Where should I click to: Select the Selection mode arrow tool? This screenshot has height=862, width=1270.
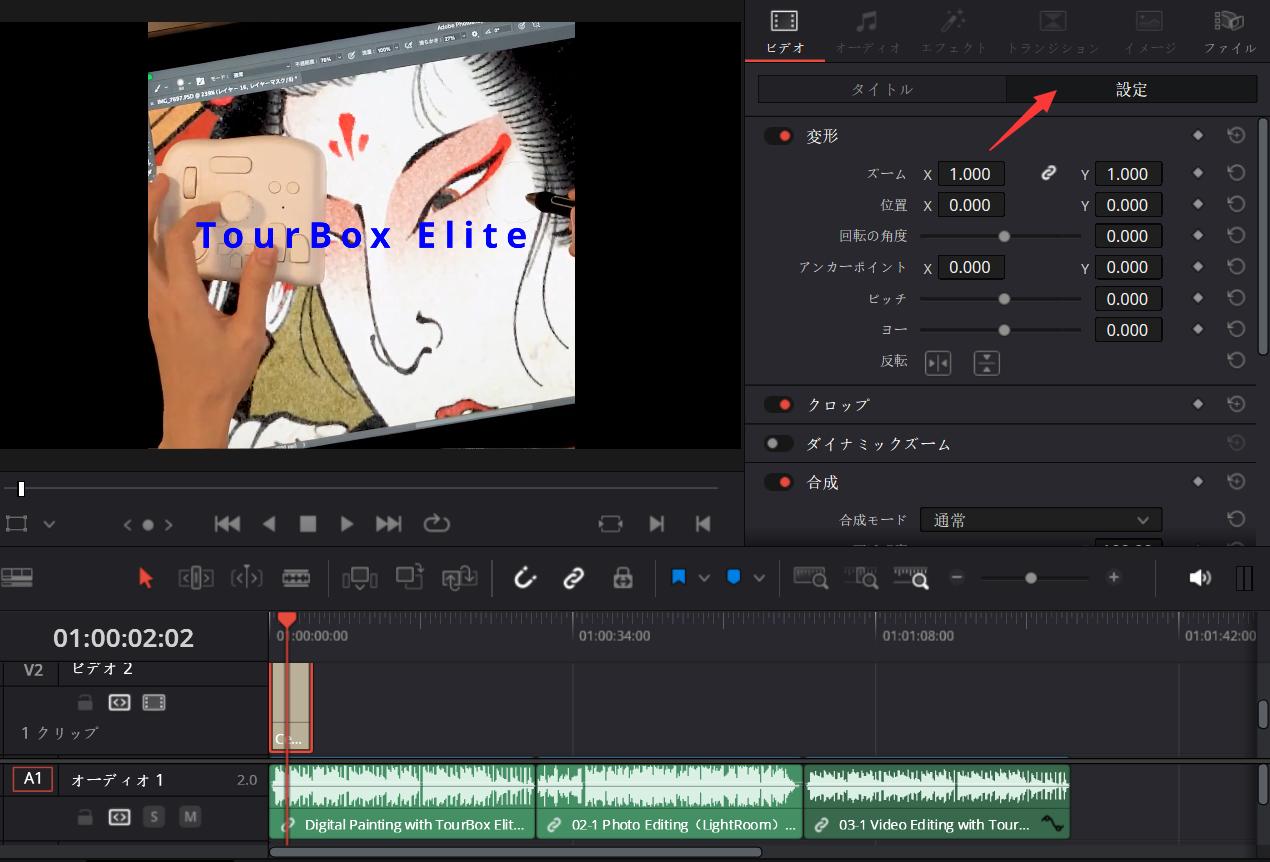coord(146,578)
